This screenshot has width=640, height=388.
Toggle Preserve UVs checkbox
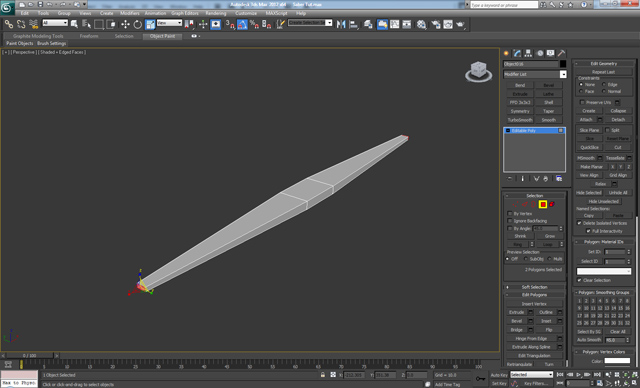coord(582,102)
